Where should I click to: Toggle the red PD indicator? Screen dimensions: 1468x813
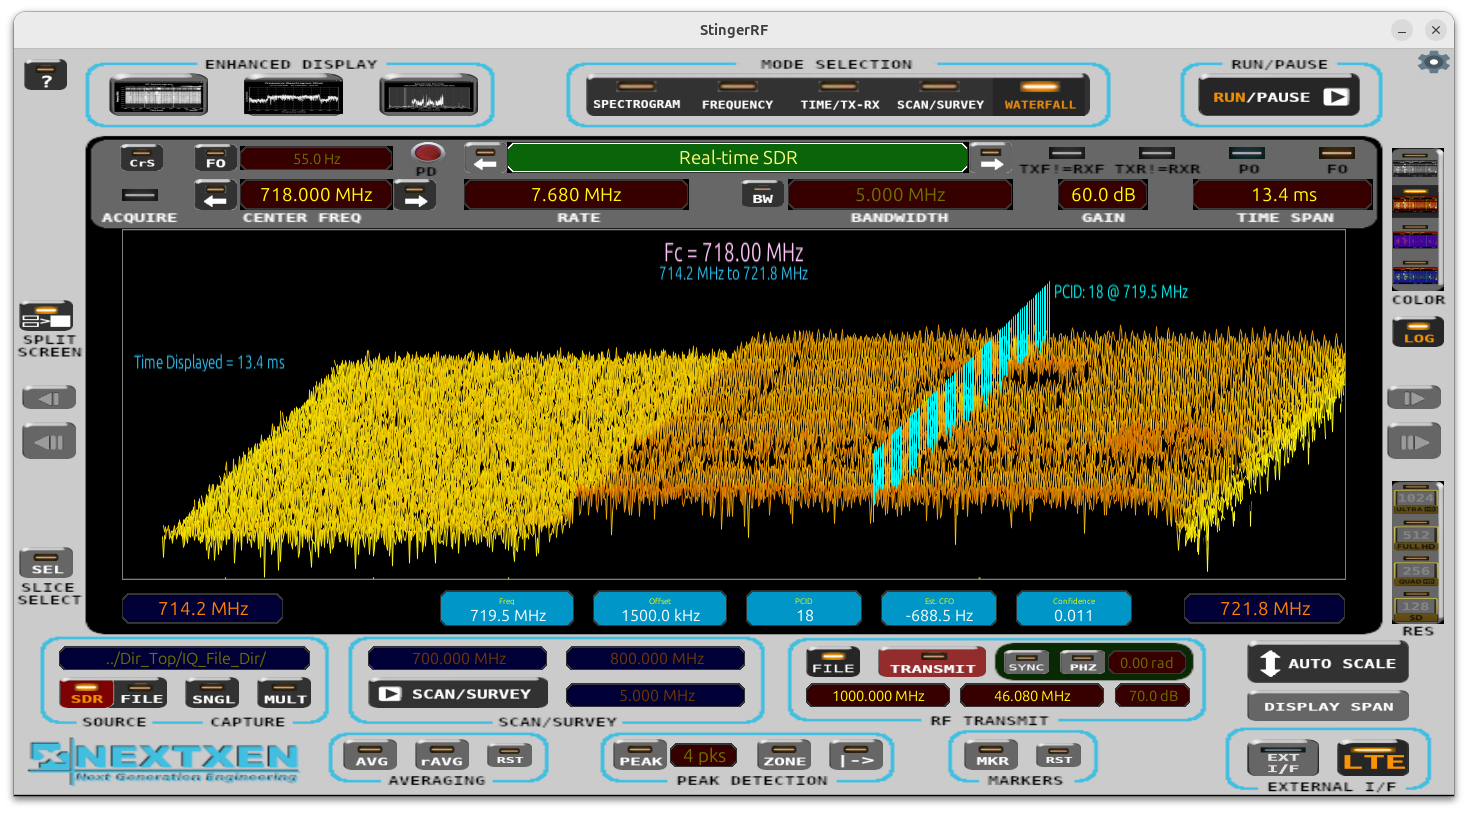click(x=428, y=153)
